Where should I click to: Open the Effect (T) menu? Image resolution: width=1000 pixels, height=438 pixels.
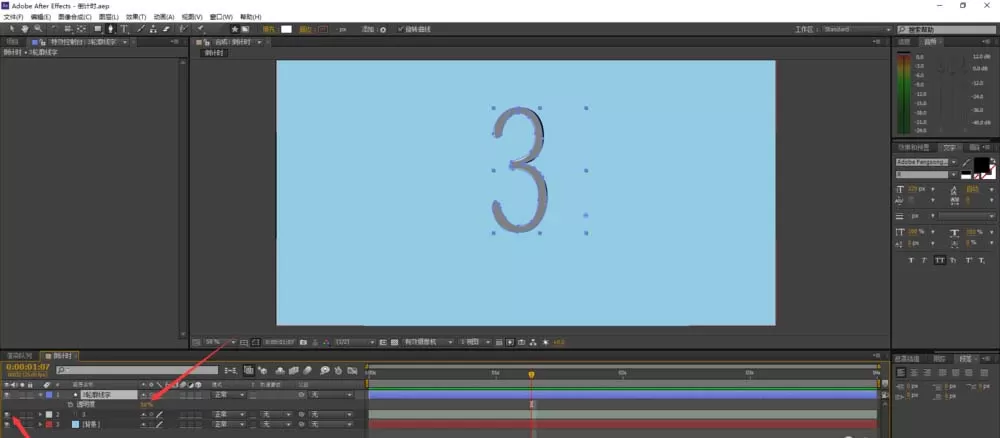tap(135, 17)
